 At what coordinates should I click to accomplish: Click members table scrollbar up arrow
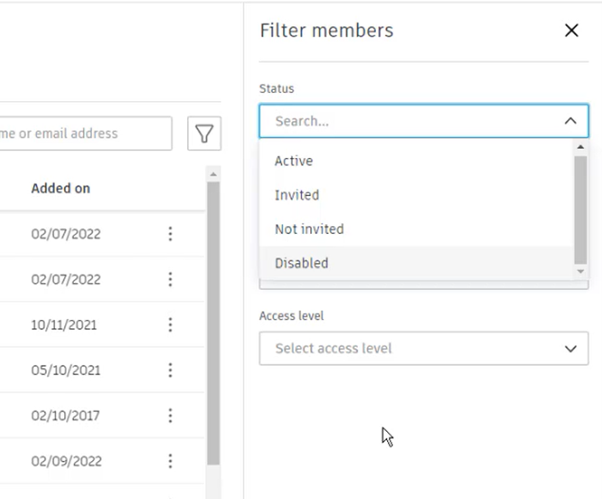(213, 175)
